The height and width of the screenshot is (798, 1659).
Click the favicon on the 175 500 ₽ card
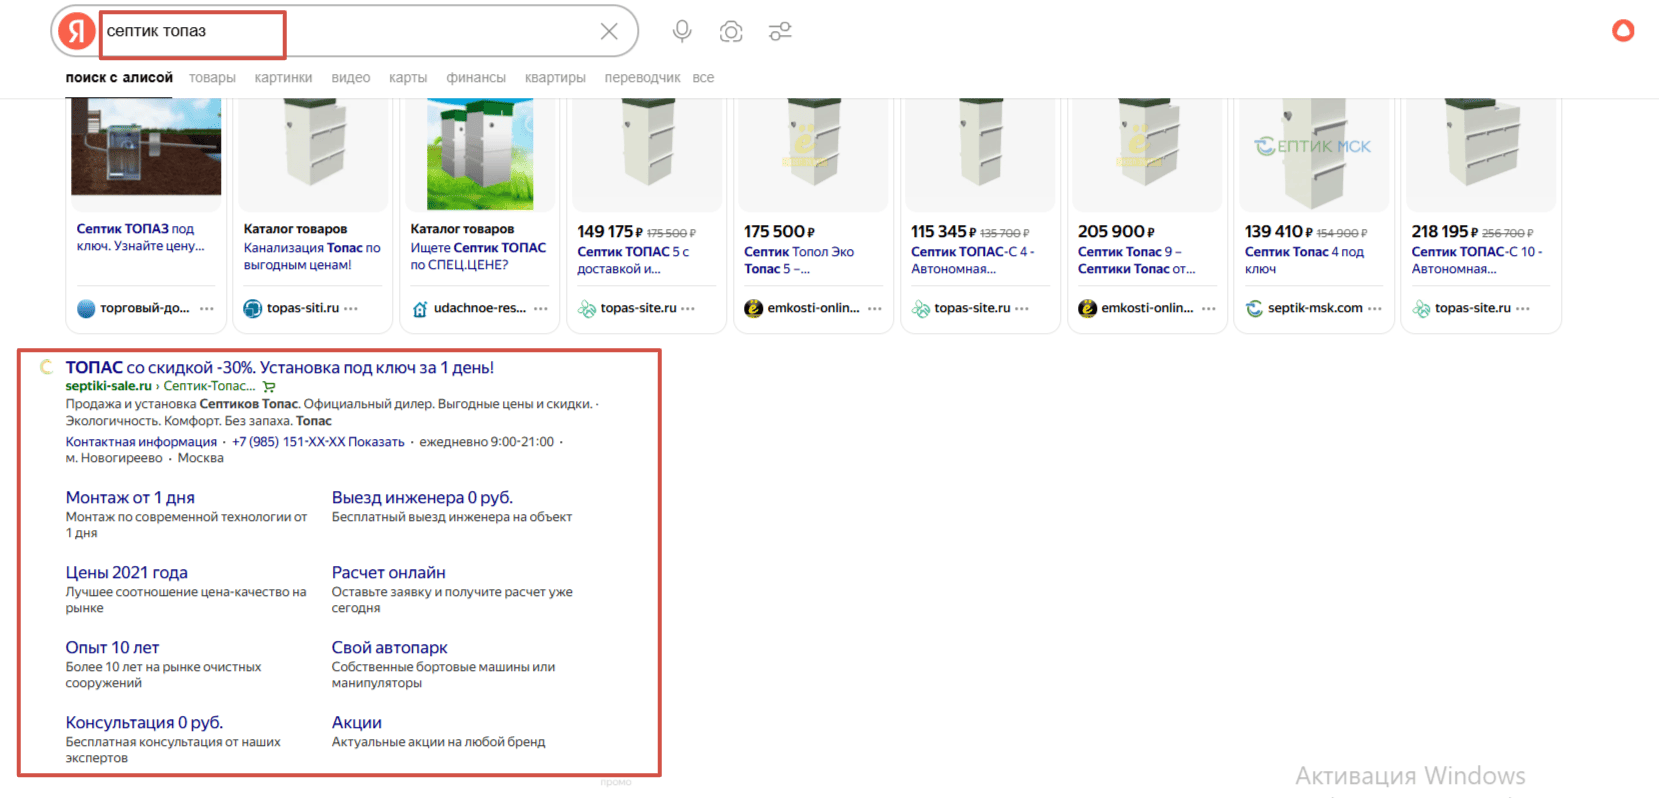(754, 308)
